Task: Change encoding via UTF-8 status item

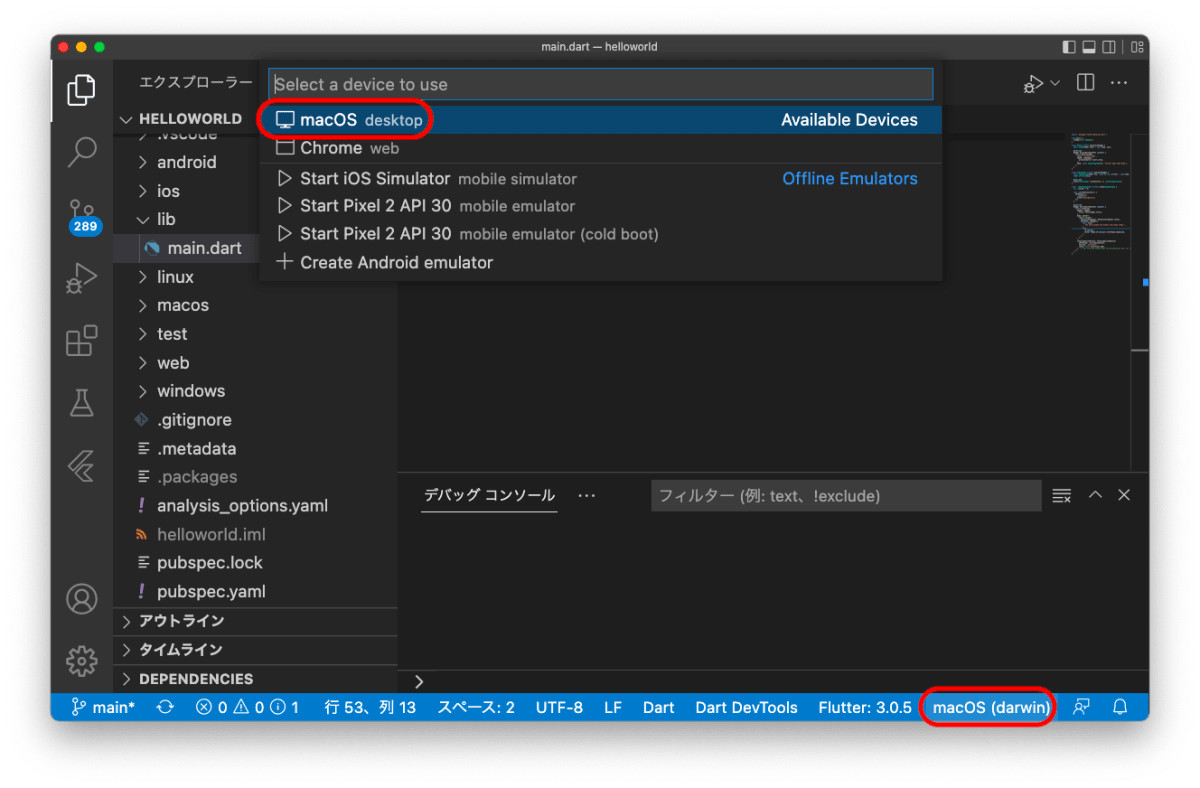Action: click(x=559, y=707)
